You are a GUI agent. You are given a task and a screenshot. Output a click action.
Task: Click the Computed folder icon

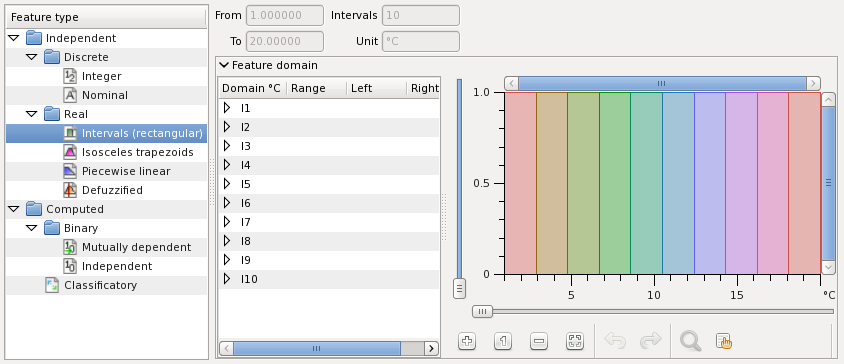click(x=34, y=208)
